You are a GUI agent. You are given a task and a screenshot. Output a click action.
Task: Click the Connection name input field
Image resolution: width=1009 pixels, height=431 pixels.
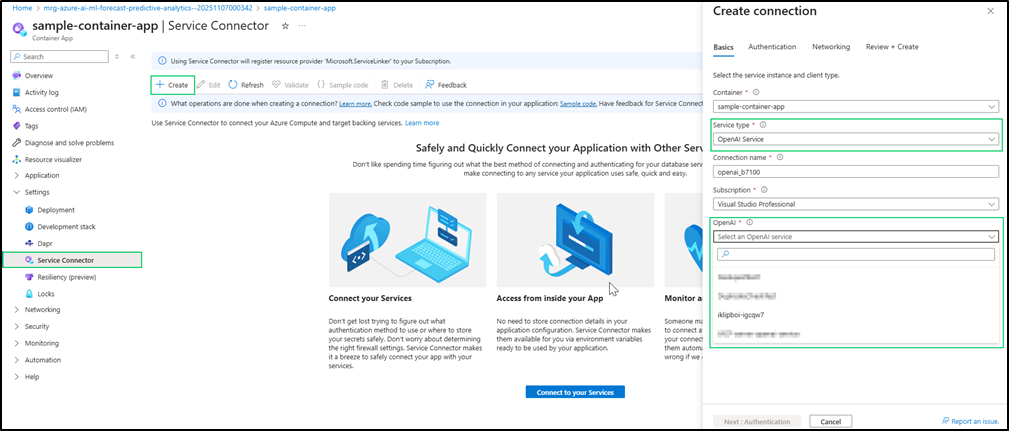(x=854, y=172)
